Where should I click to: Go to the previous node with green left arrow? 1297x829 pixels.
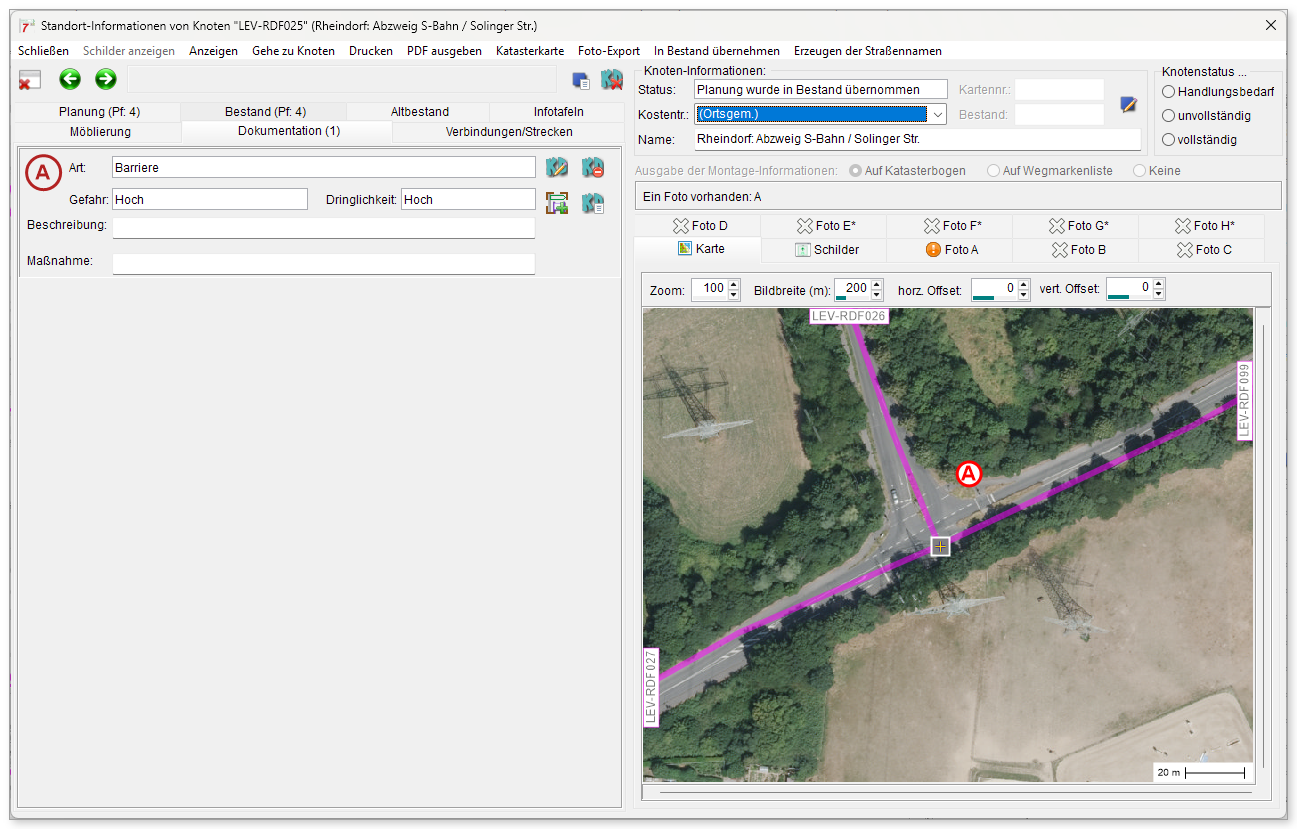(x=70, y=79)
